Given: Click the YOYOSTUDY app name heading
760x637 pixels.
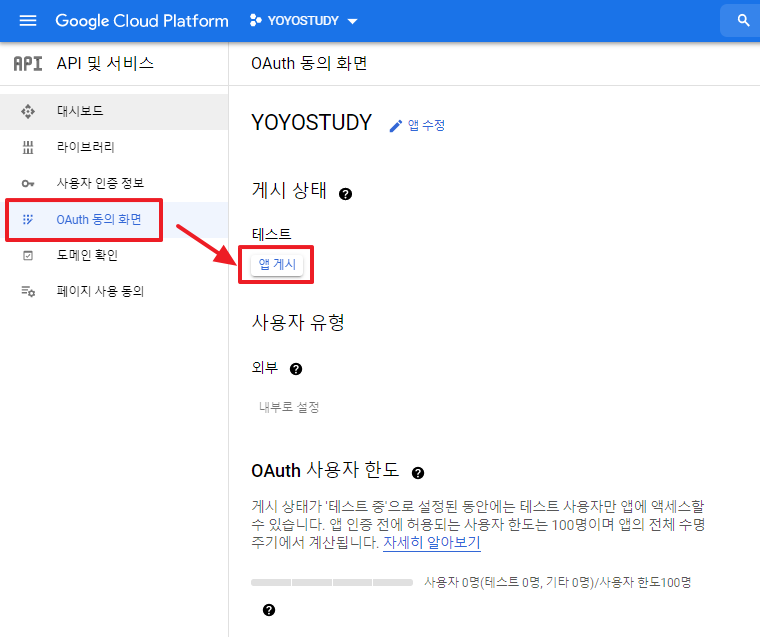Looking at the screenshot, I should point(312,123).
